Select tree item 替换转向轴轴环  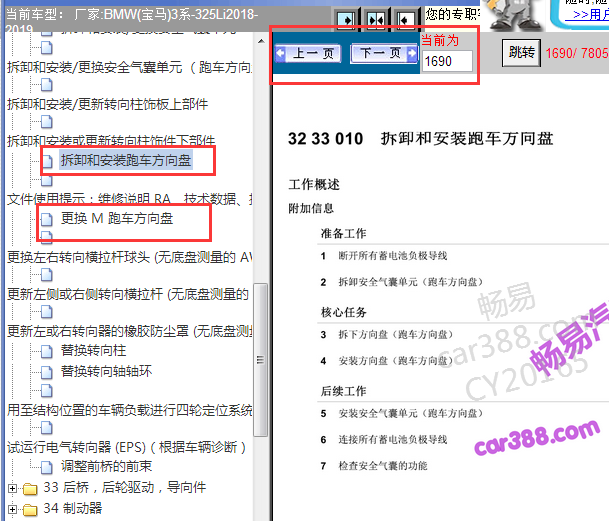pyautogui.click(x=106, y=371)
